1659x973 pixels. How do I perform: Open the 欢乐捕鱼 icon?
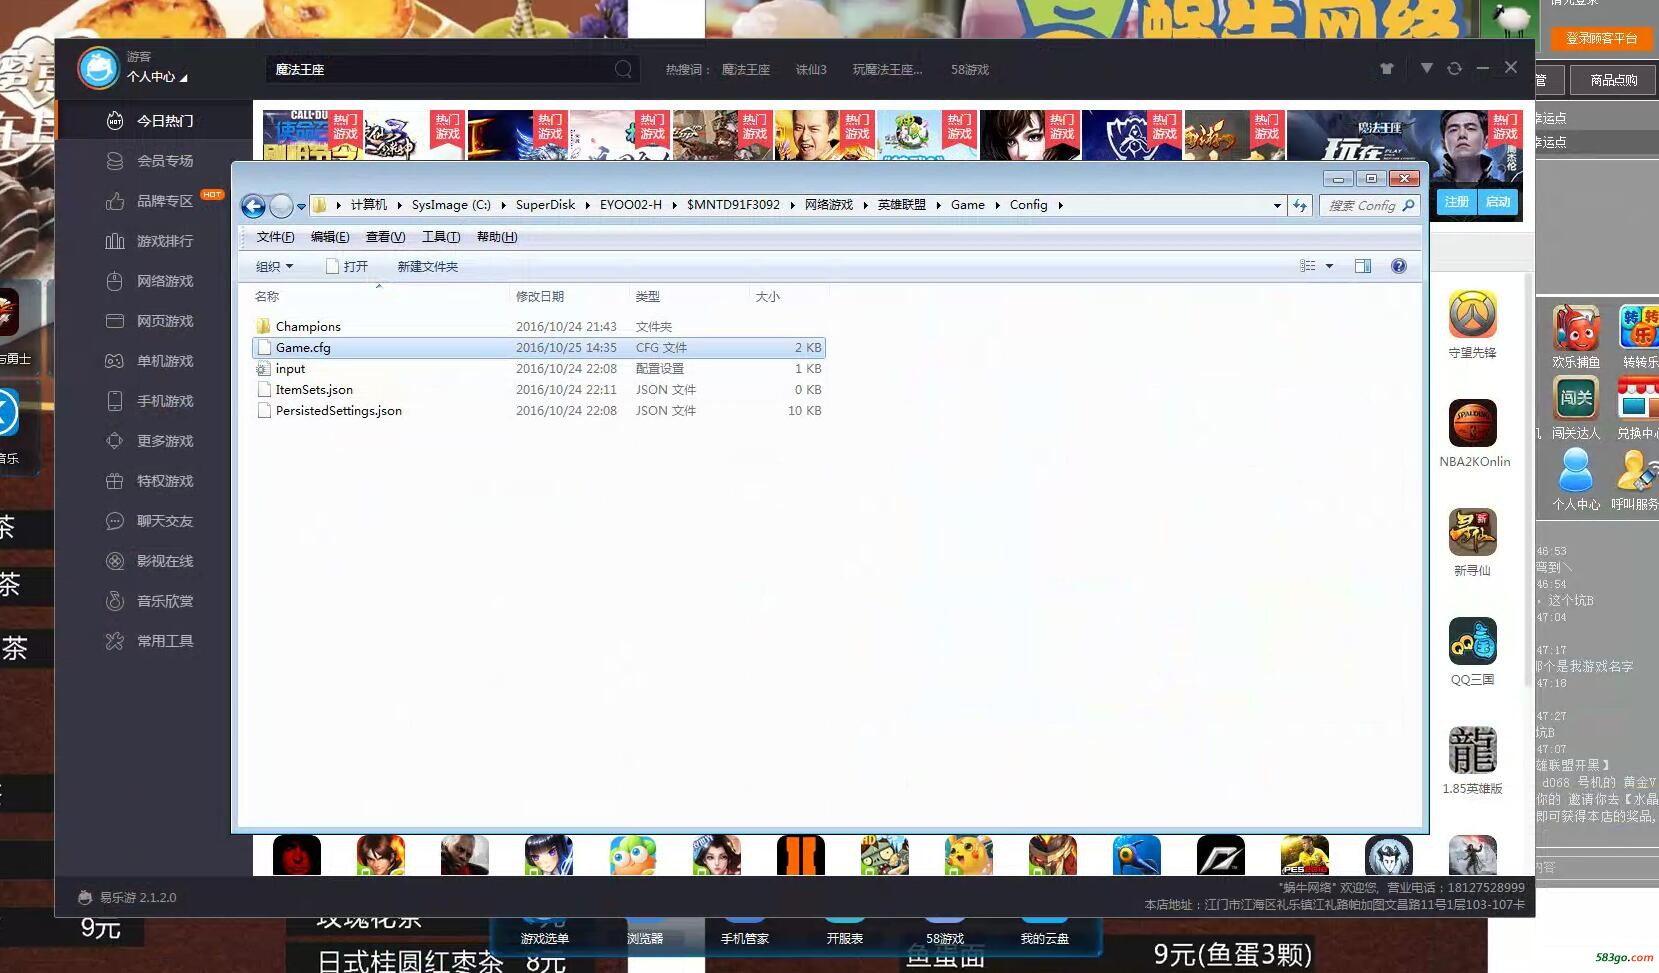[x=1576, y=327]
